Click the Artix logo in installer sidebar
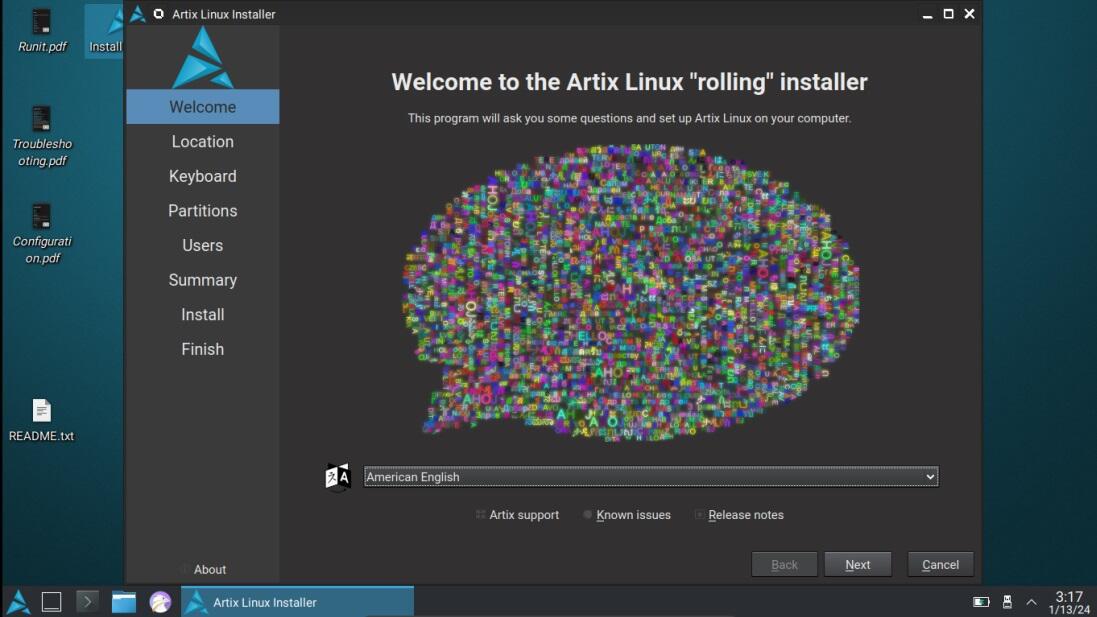This screenshot has width=1097, height=617. (203, 57)
